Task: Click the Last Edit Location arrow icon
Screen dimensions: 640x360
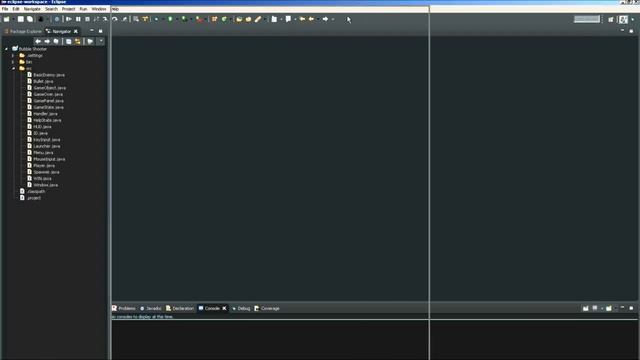Action: pyautogui.click(x=302, y=19)
